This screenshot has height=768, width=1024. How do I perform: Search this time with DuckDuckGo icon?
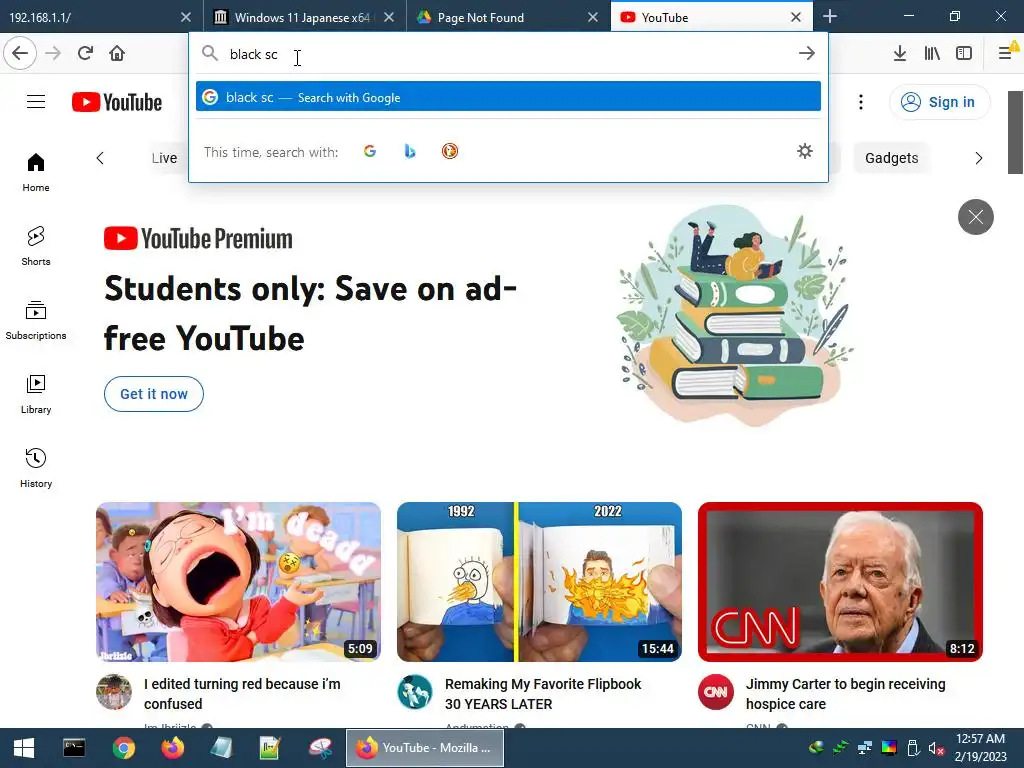click(x=449, y=152)
